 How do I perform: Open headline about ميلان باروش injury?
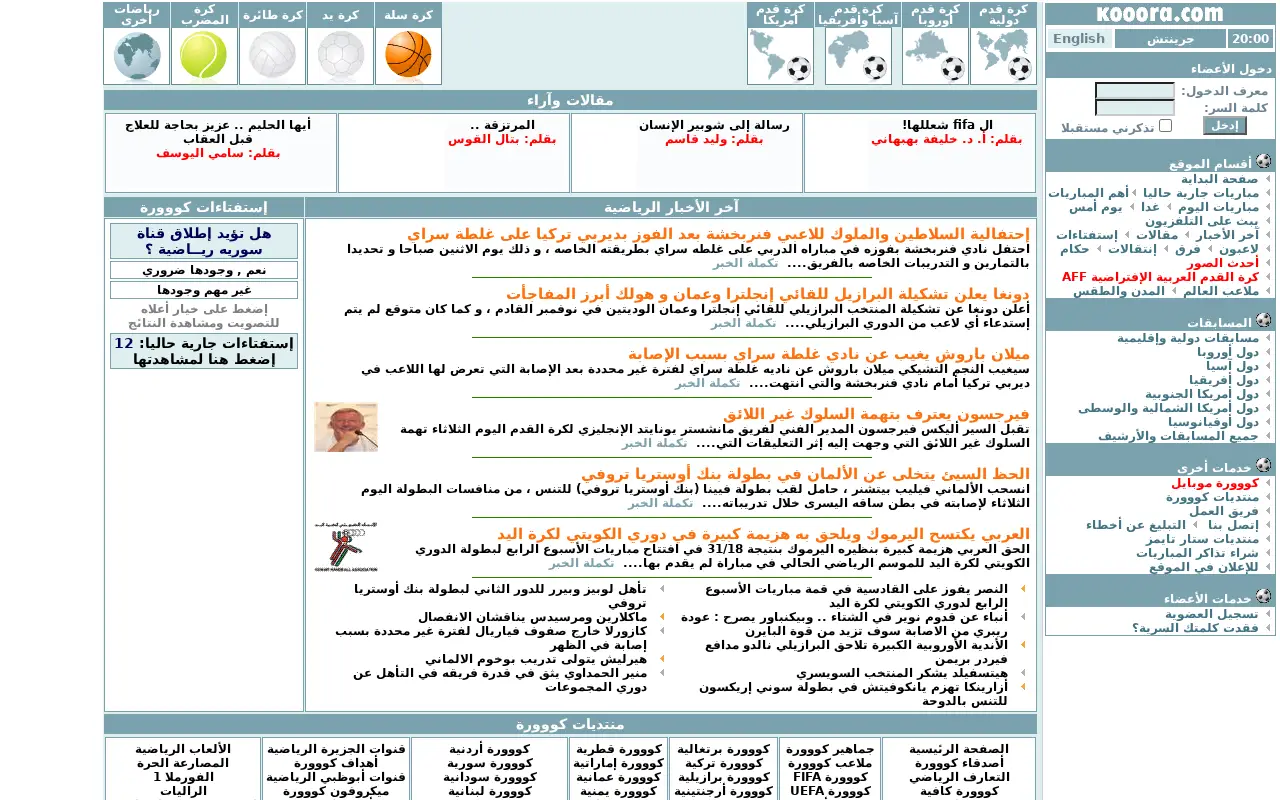(x=829, y=354)
